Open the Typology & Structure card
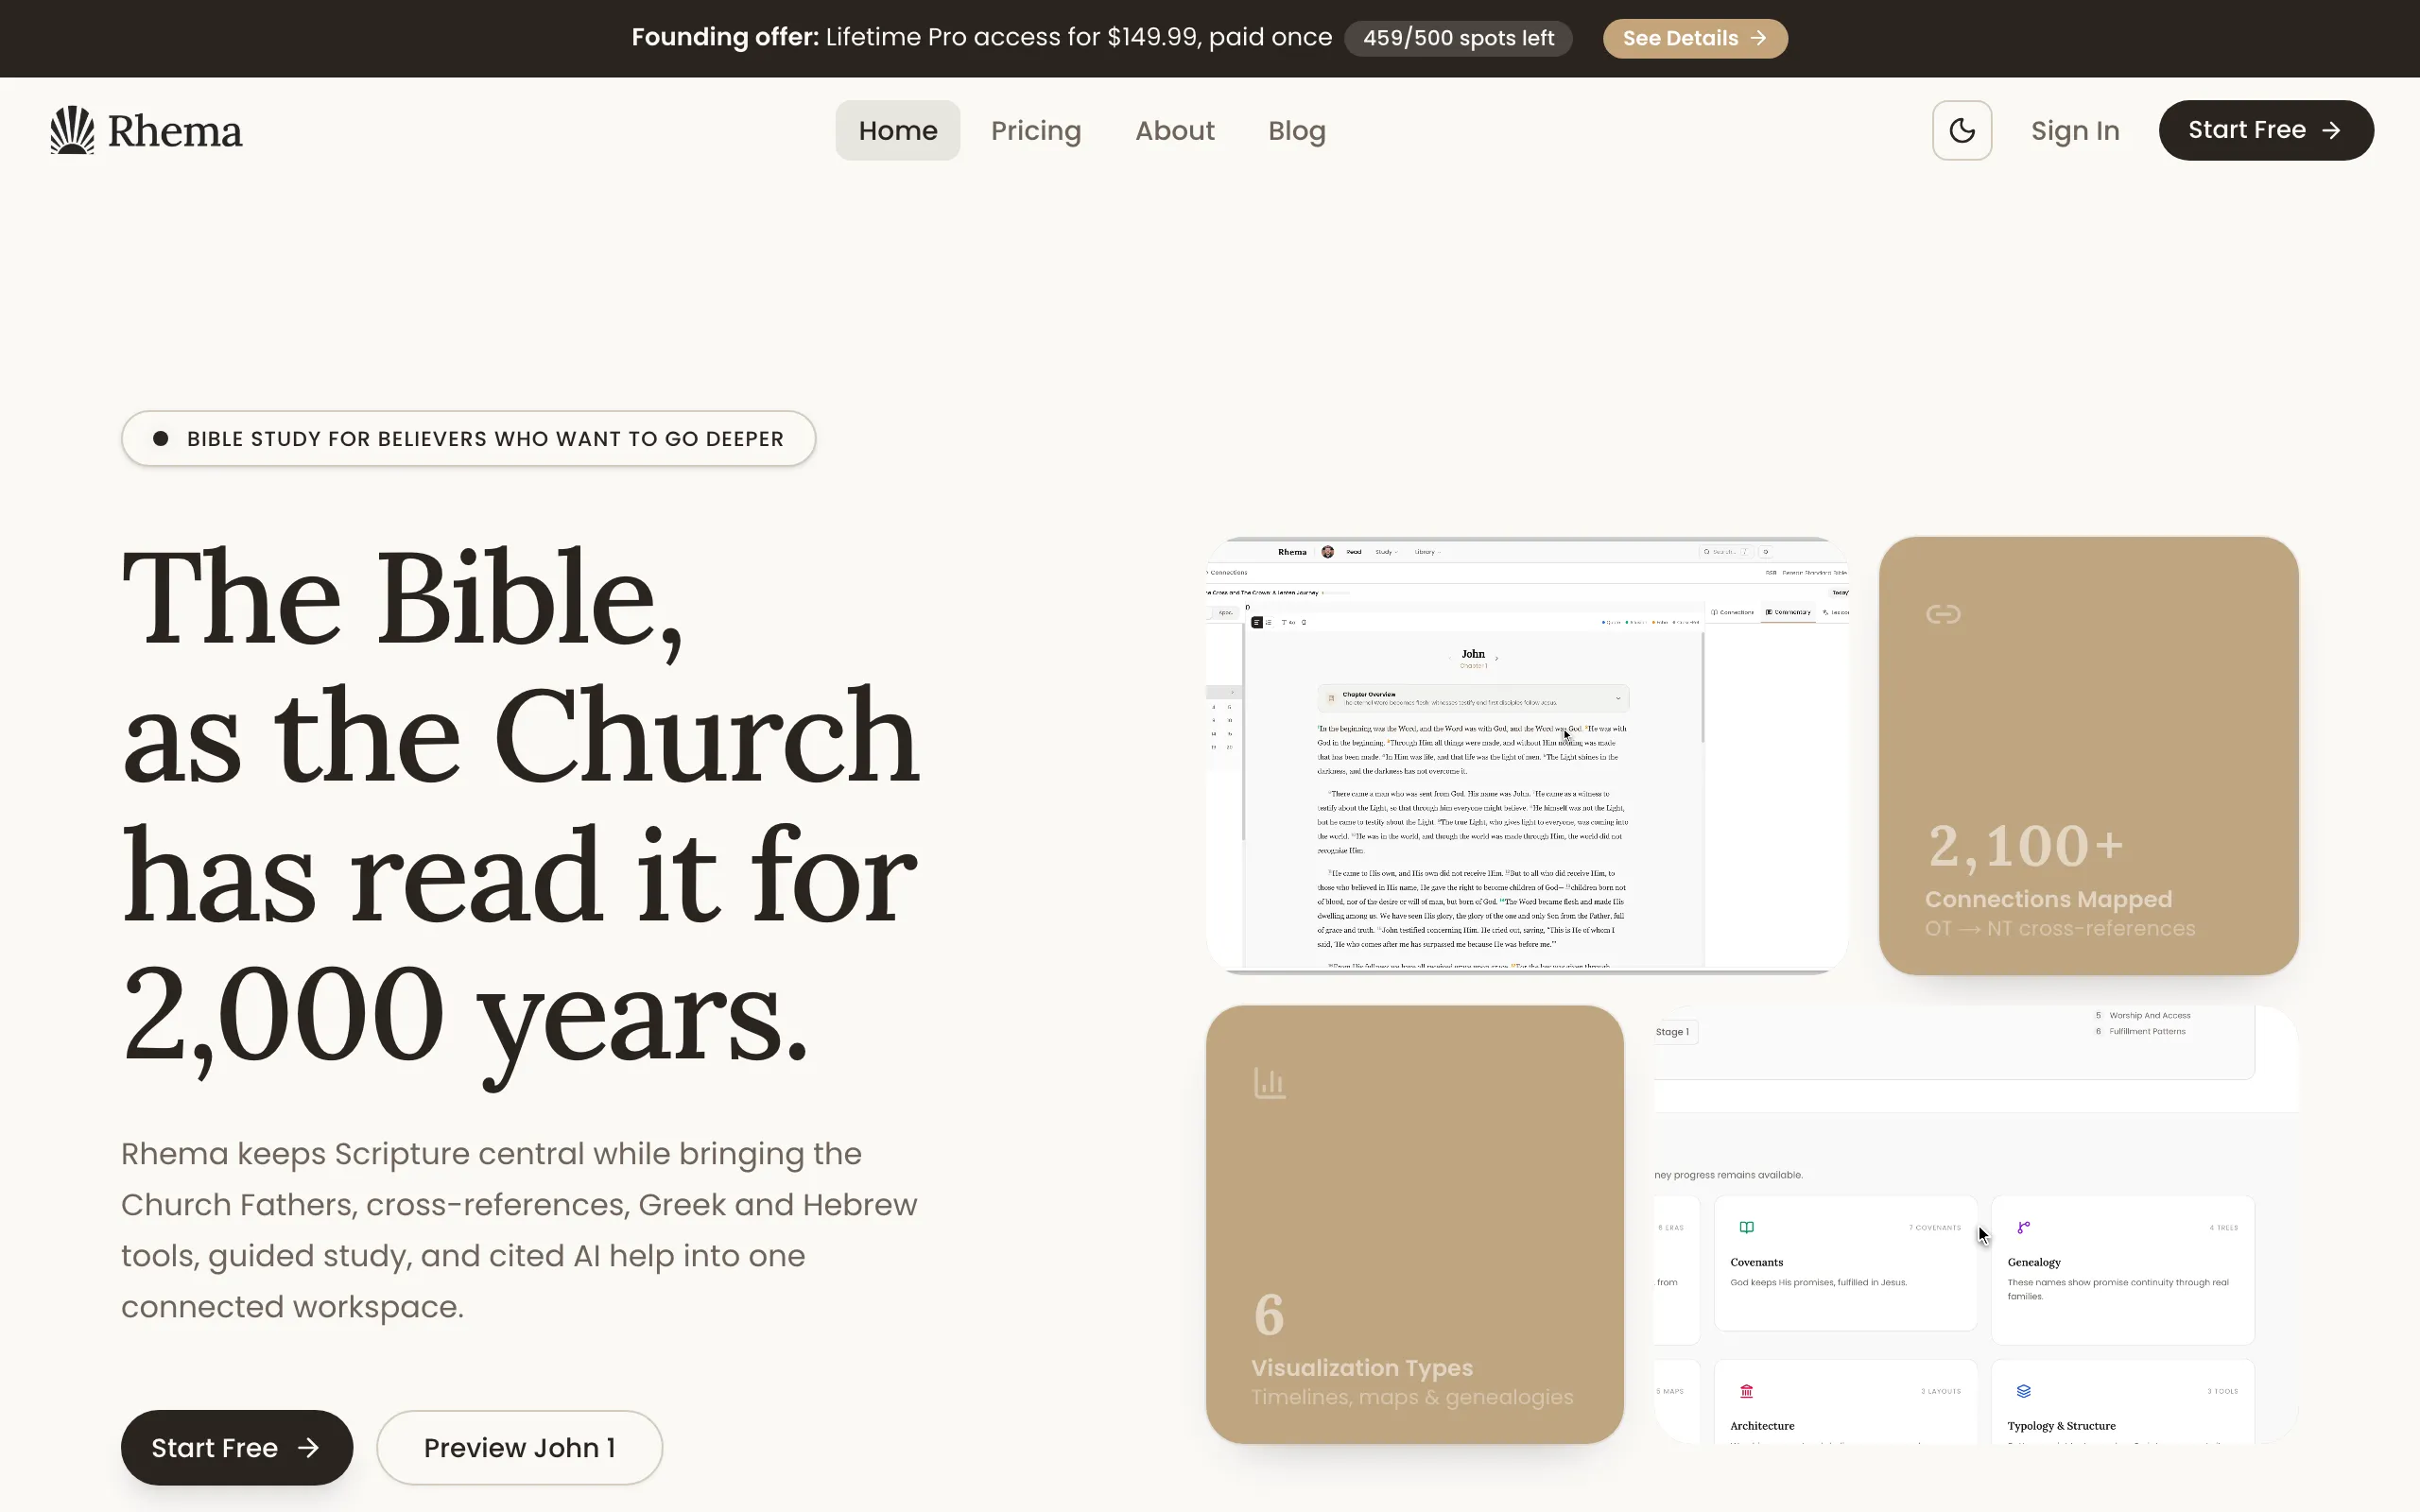Screen dimensions: 2420x1512 tap(2122, 1401)
